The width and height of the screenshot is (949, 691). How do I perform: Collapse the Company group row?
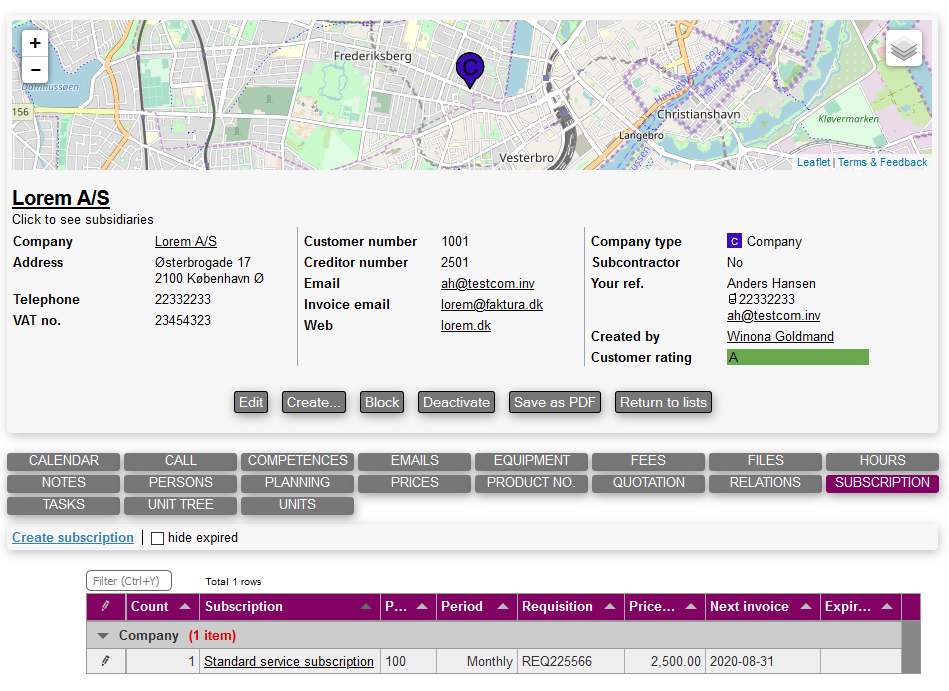tap(103, 636)
